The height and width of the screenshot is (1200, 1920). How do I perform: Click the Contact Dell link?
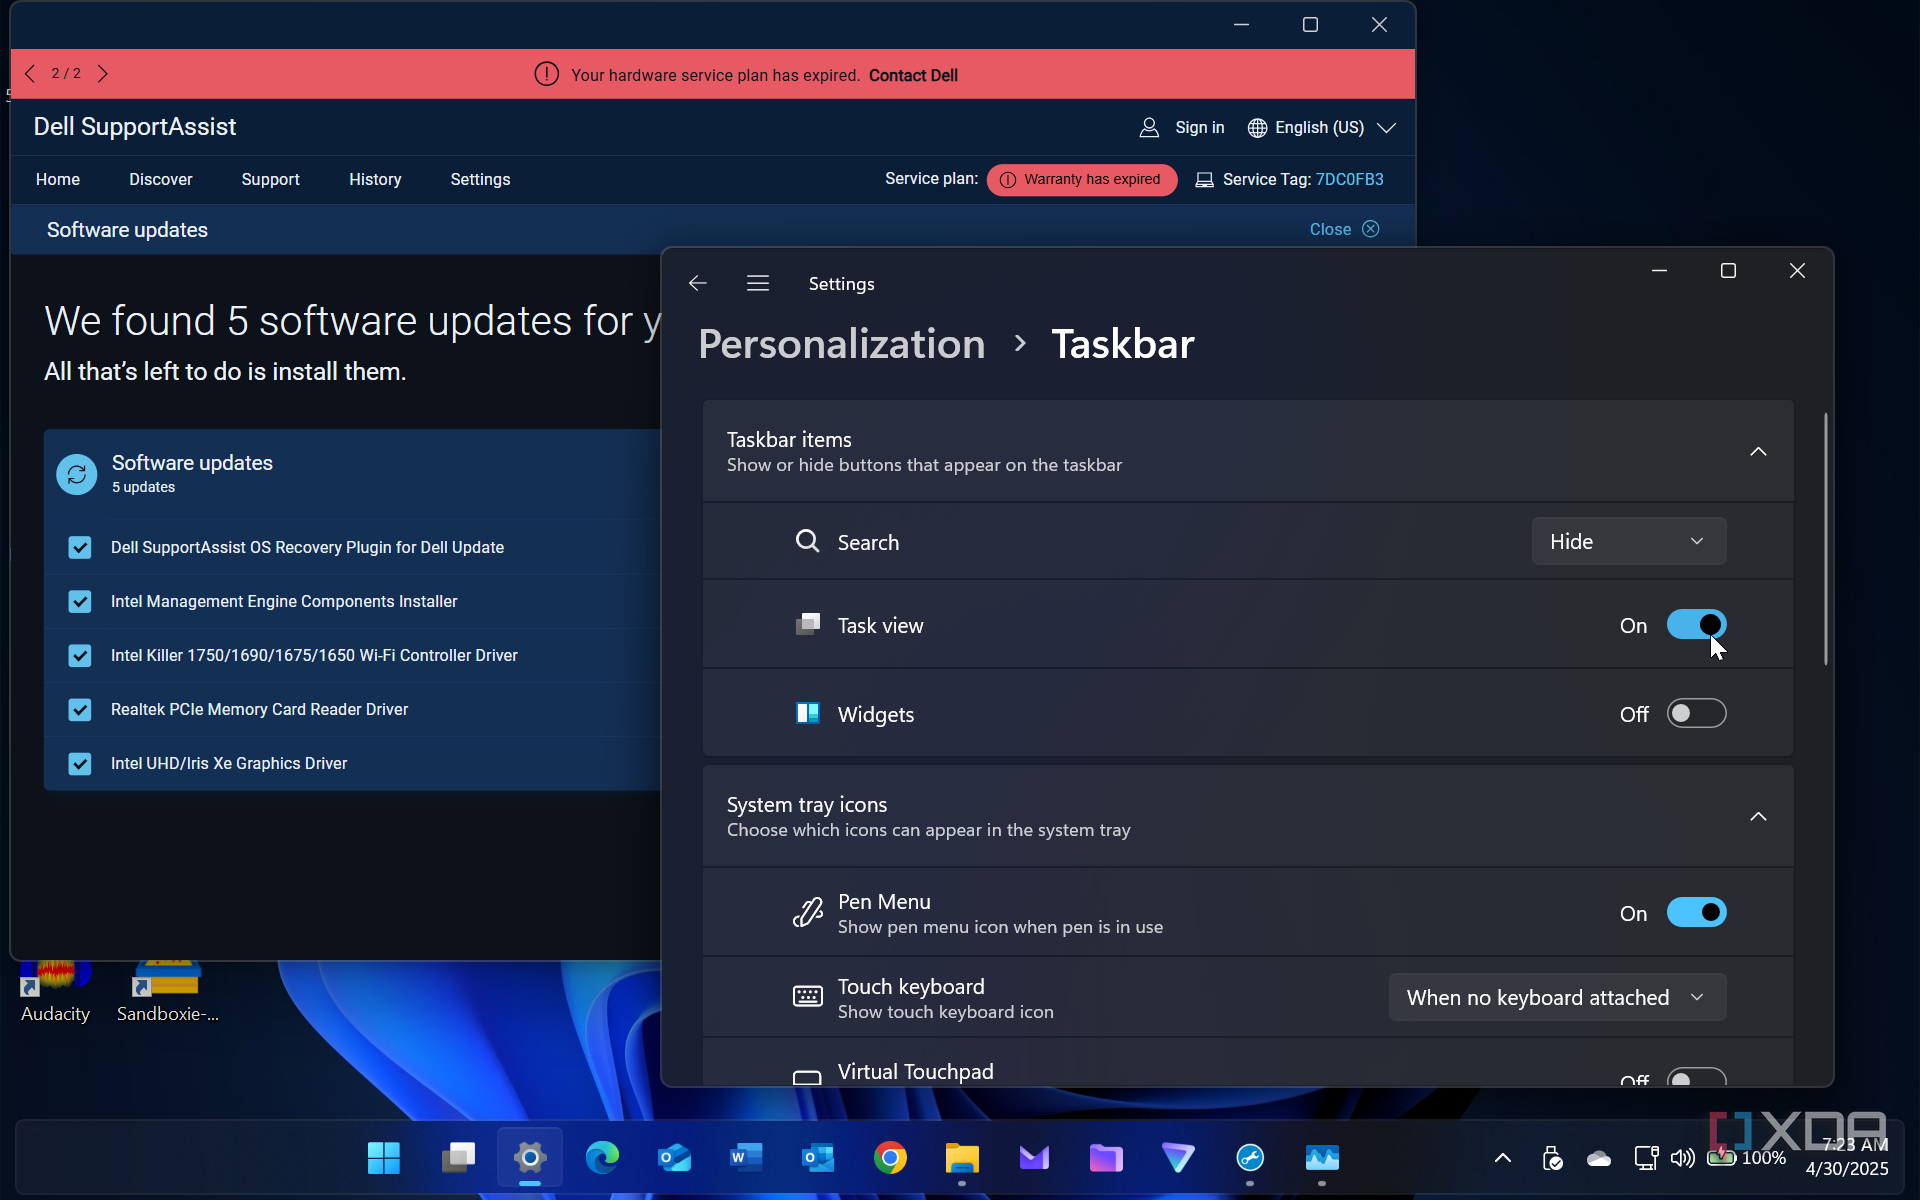[x=913, y=76]
